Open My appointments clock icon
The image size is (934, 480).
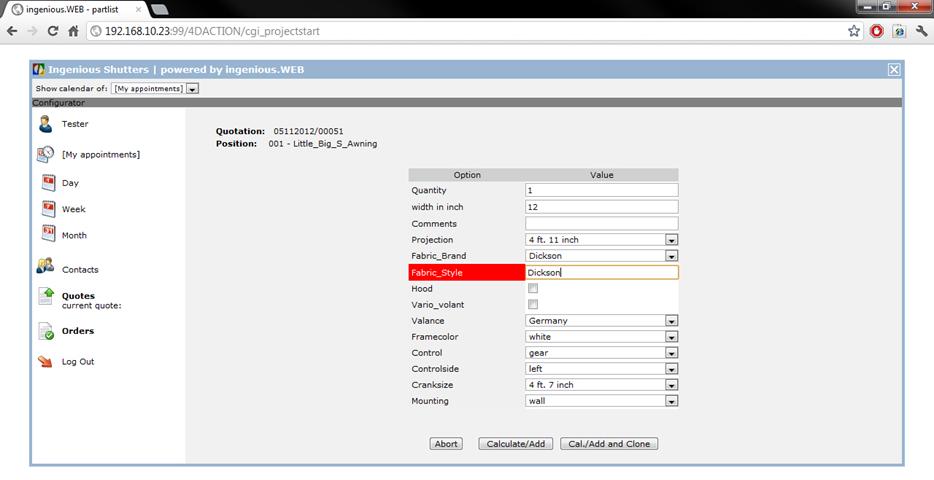(x=45, y=154)
